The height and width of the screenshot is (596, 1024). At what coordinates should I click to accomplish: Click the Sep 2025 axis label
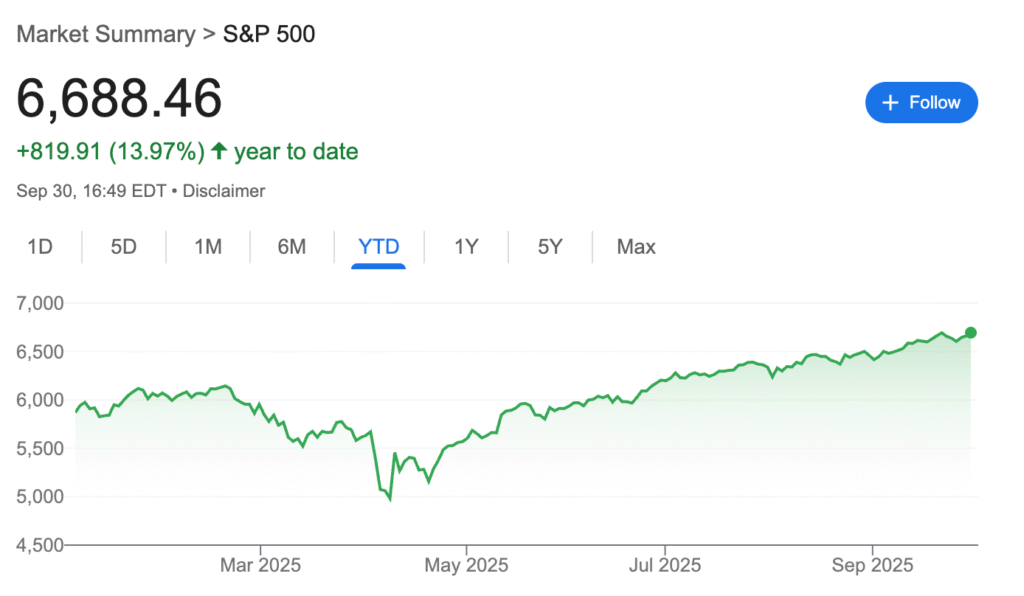(872, 565)
